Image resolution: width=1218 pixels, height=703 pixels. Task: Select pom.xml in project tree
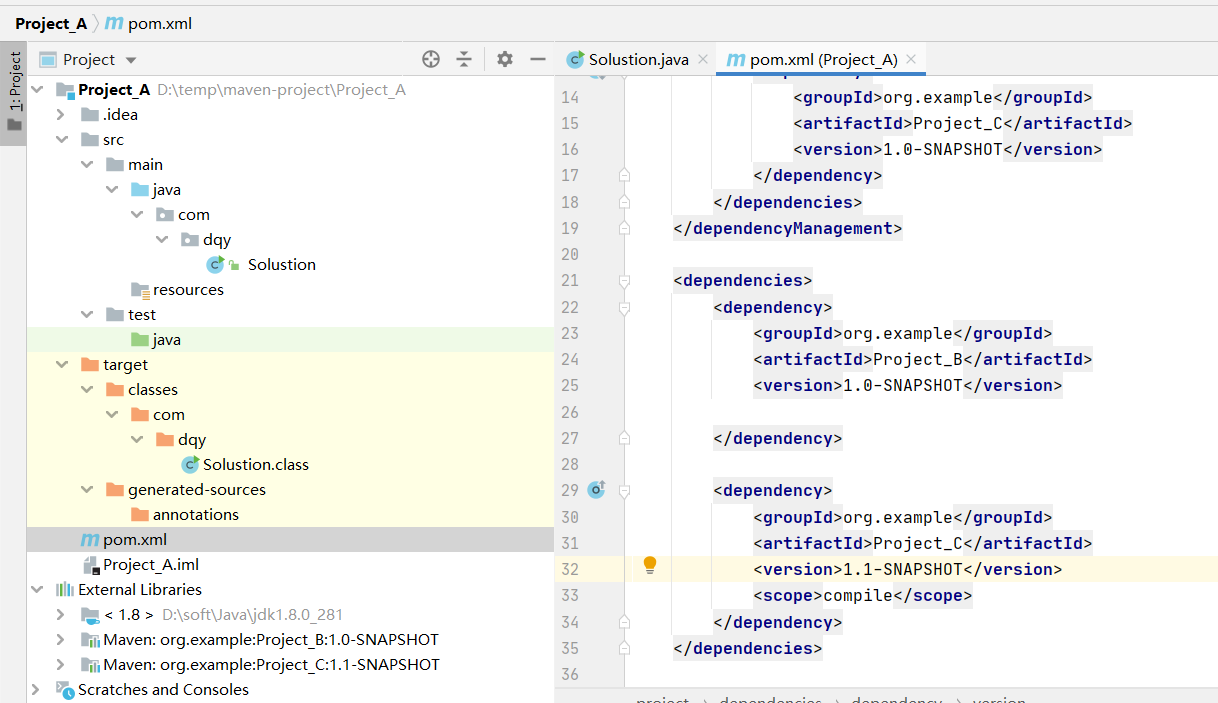(134, 539)
